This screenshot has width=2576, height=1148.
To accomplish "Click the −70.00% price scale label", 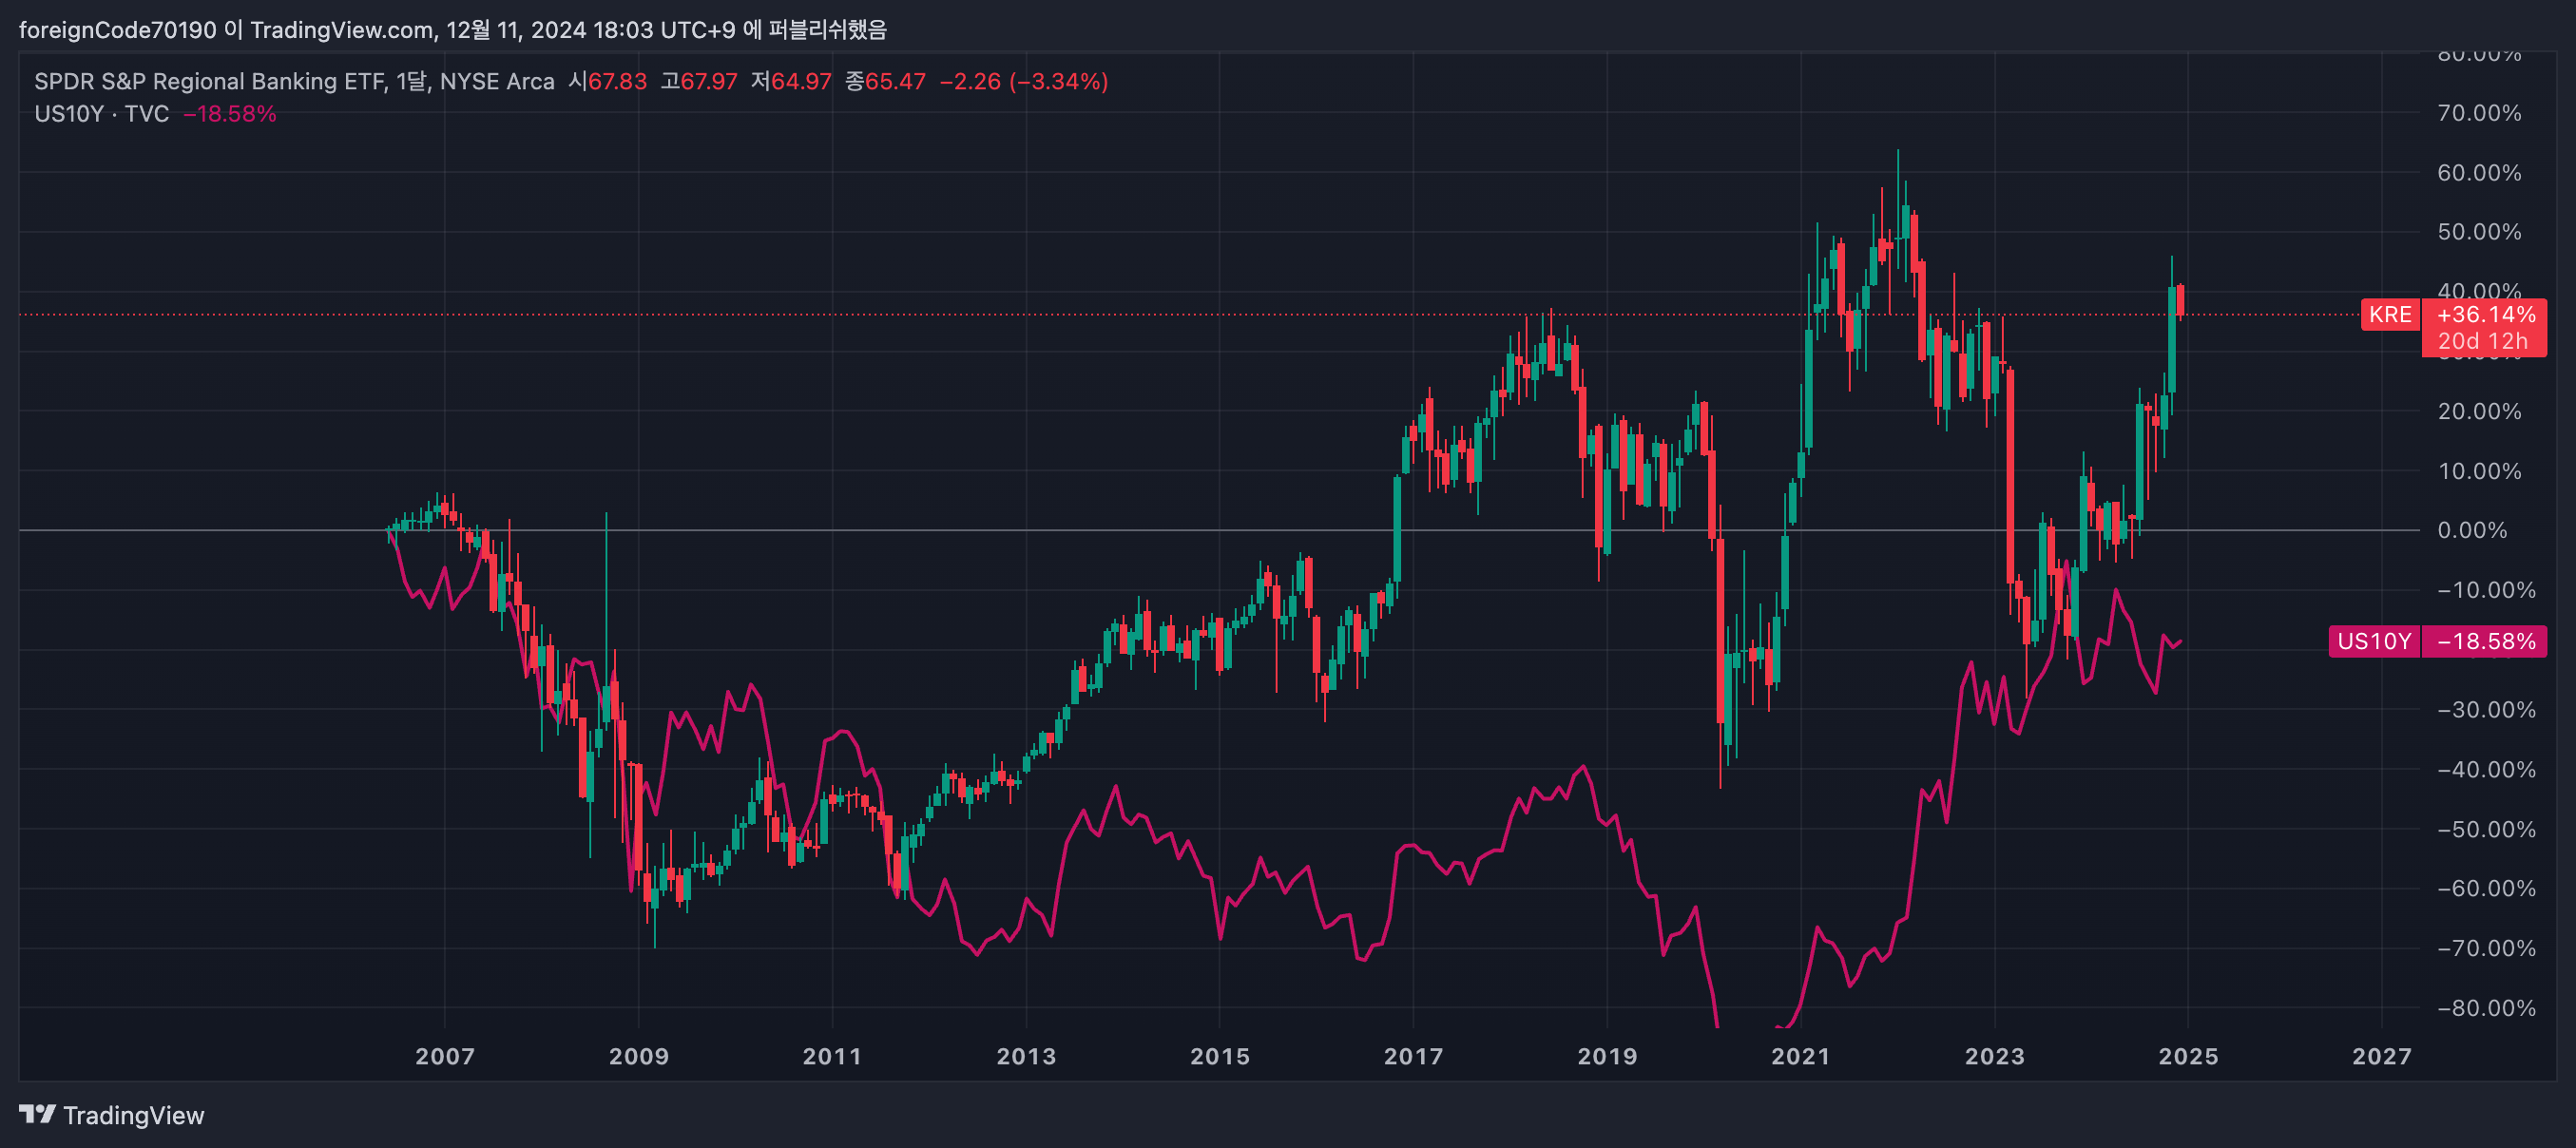I will coord(2486,948).
